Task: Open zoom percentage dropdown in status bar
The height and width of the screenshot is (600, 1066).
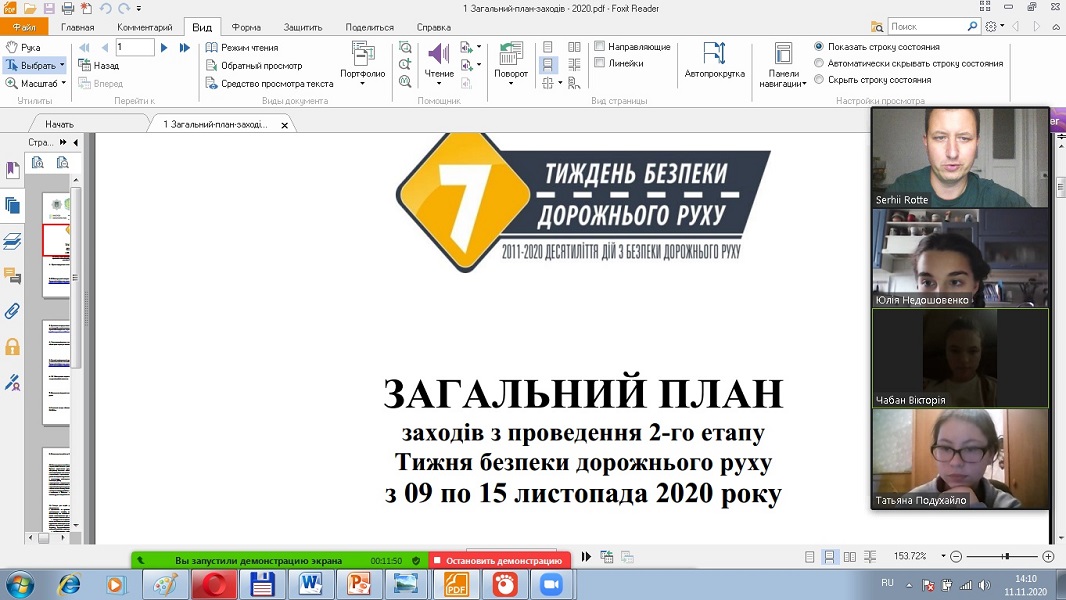Action: [943, 556]
